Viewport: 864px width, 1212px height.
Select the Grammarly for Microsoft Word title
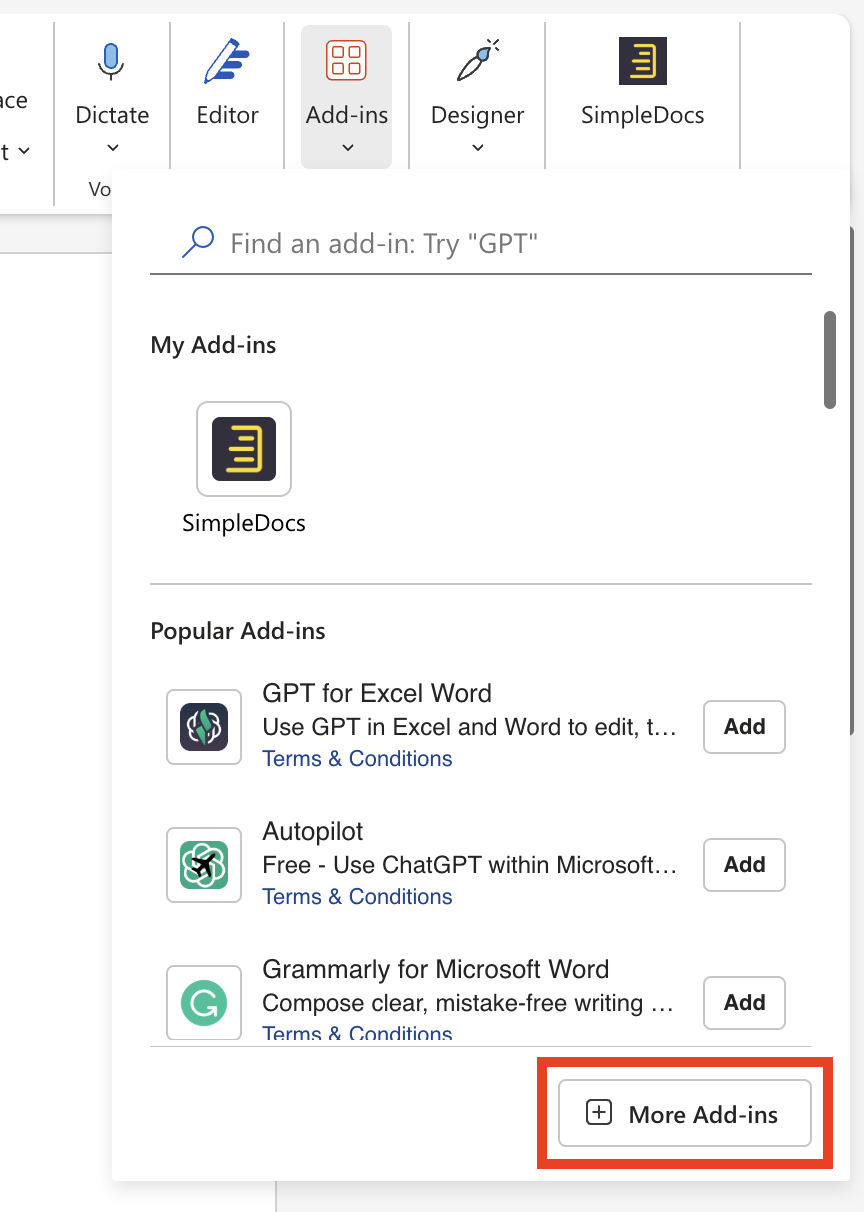(435, 969)
